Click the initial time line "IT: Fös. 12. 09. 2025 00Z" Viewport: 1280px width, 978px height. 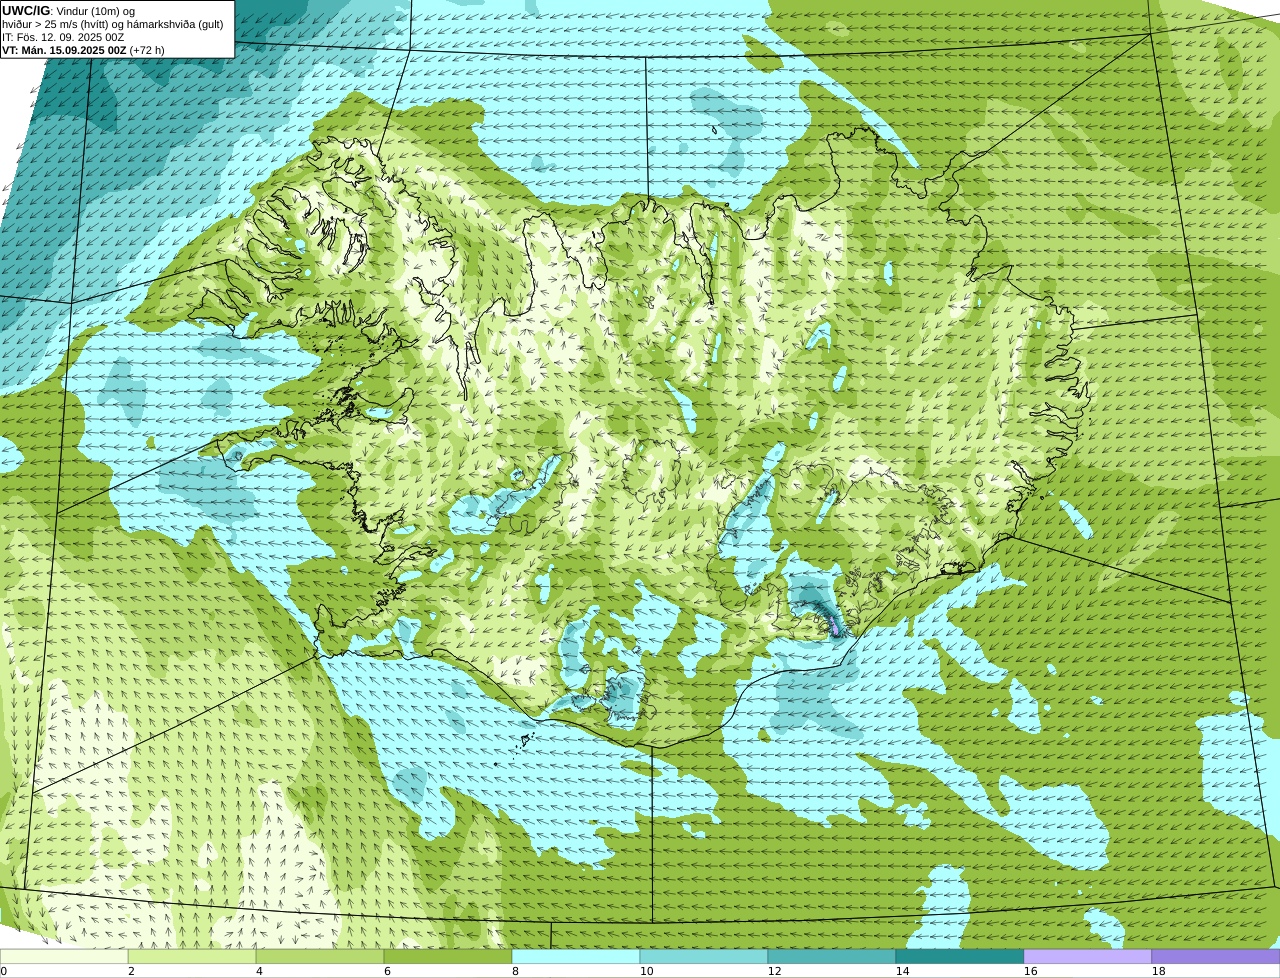click(63, 37)
